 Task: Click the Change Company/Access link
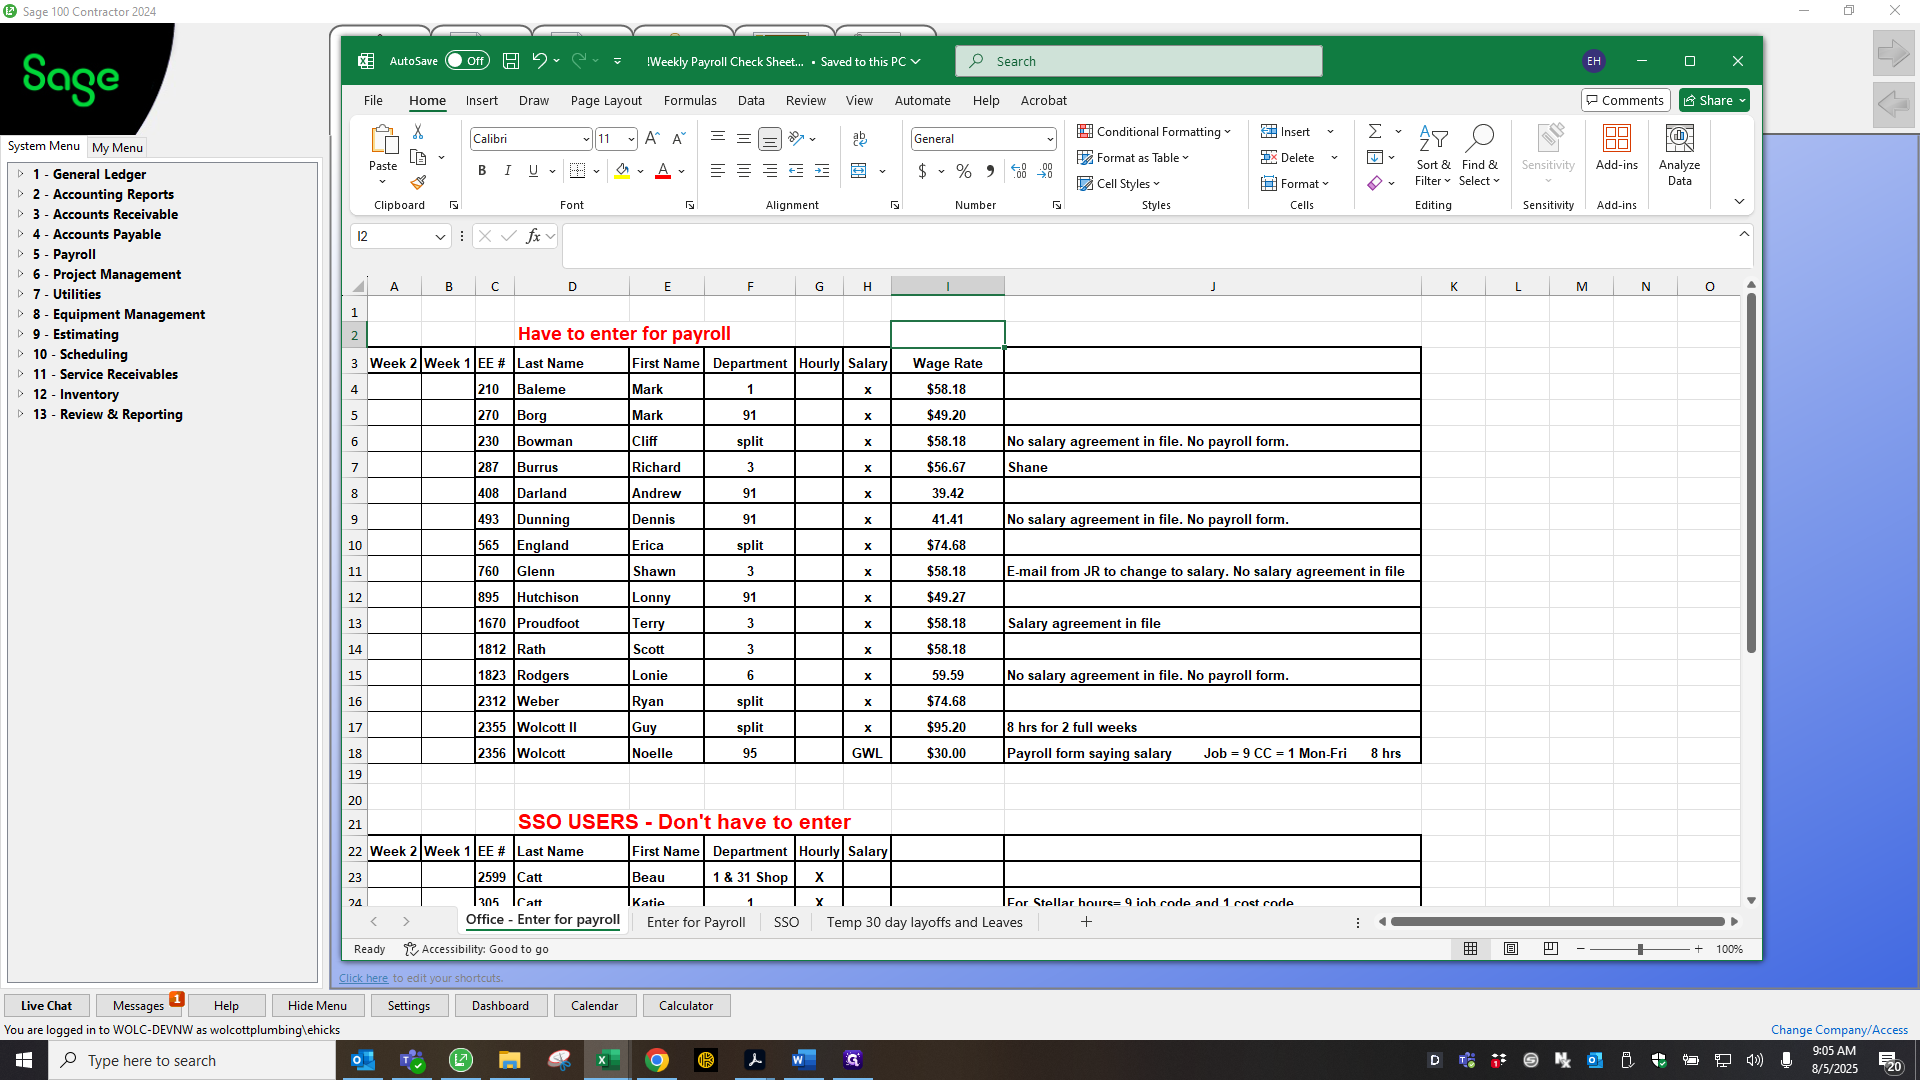click(x=1839, y=1029)
